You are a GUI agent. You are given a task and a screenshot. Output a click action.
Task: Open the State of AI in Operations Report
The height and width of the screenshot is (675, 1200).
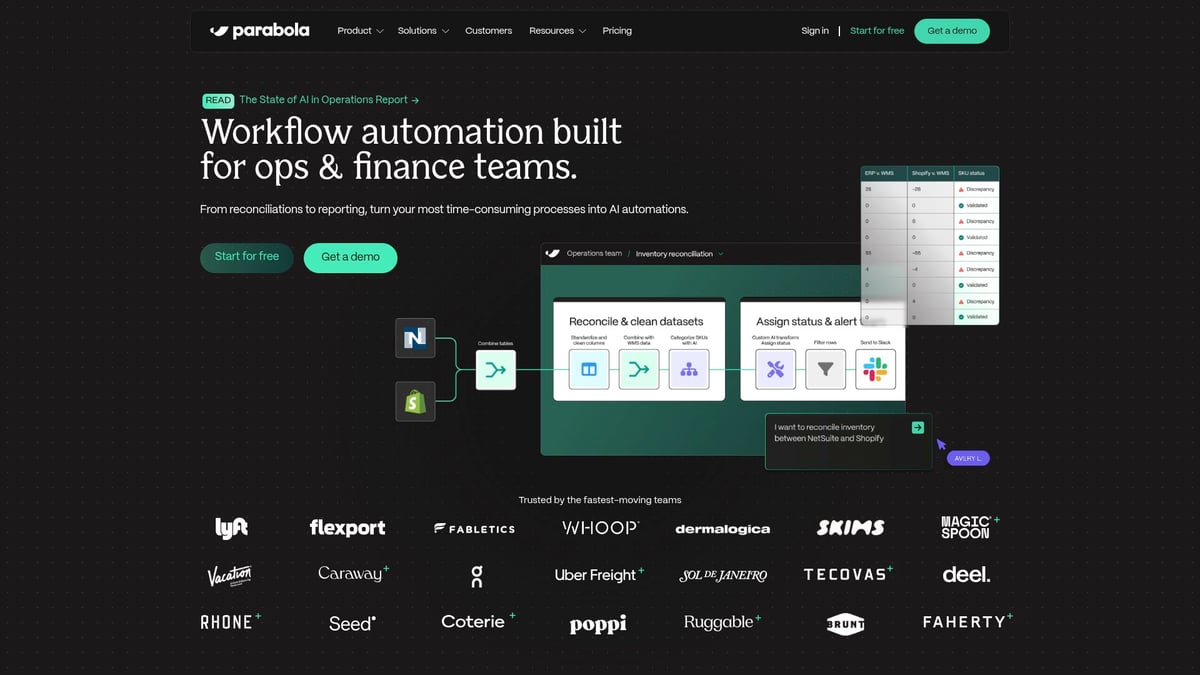click(328, 99)
